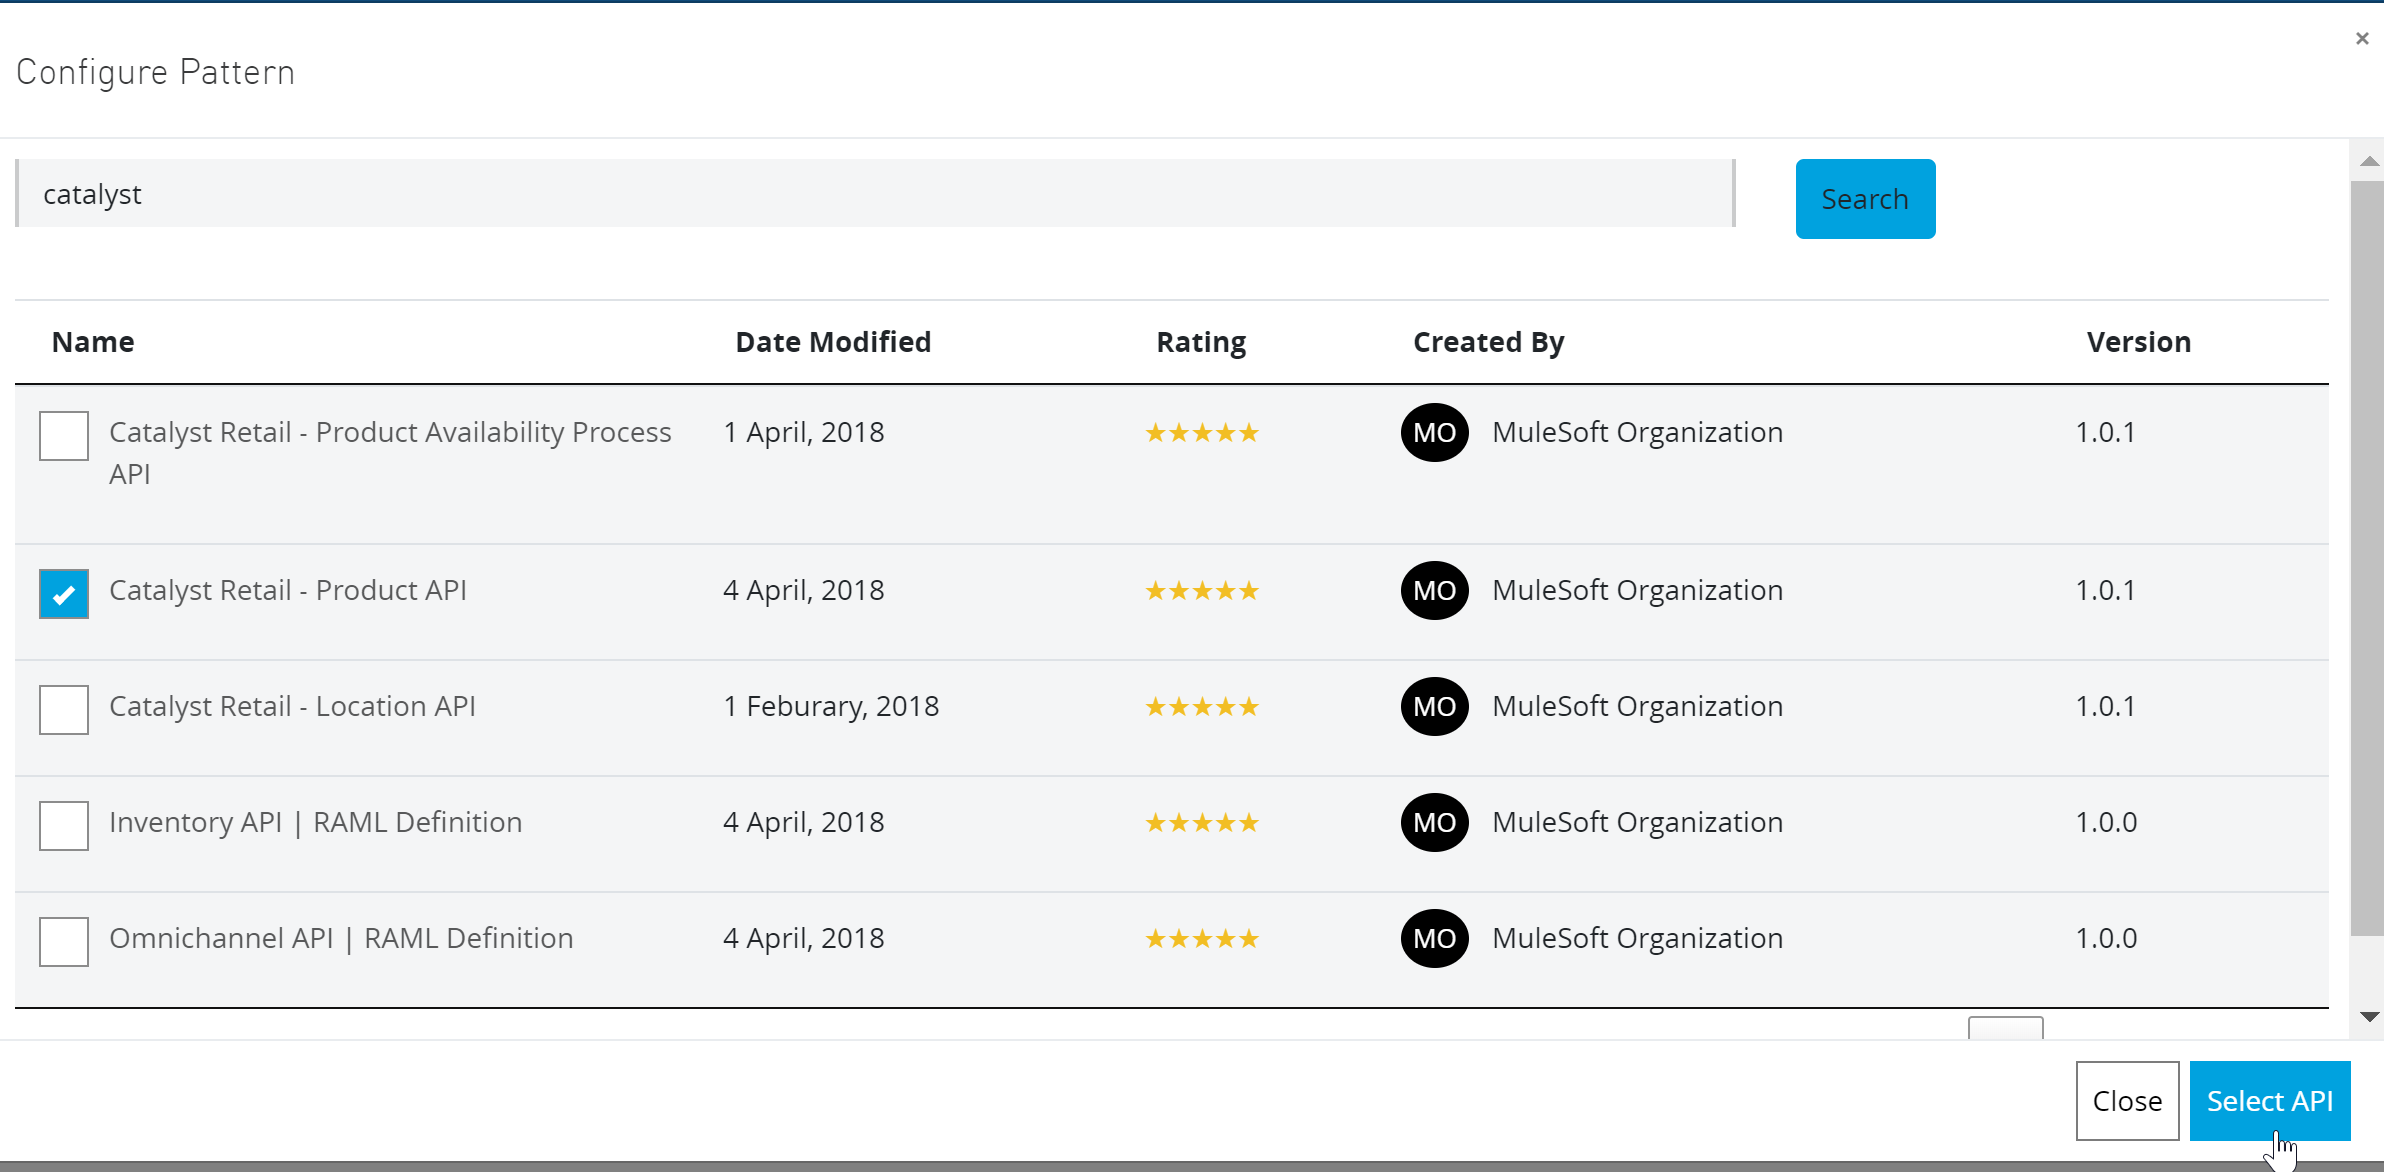
Task: Click the '4 April, 2018' date for Catalyst Retail - Product API
Action: click(804, 590)
